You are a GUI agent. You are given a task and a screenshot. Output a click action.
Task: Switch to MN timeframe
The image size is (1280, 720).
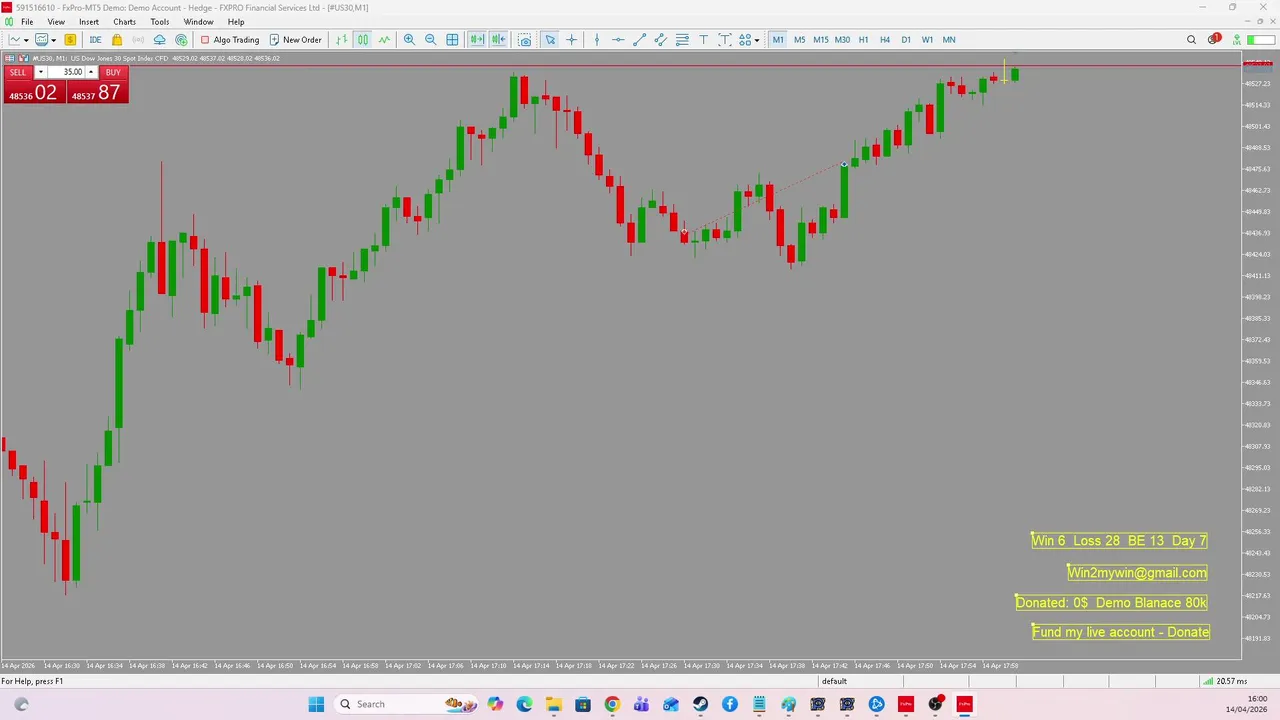949,40
